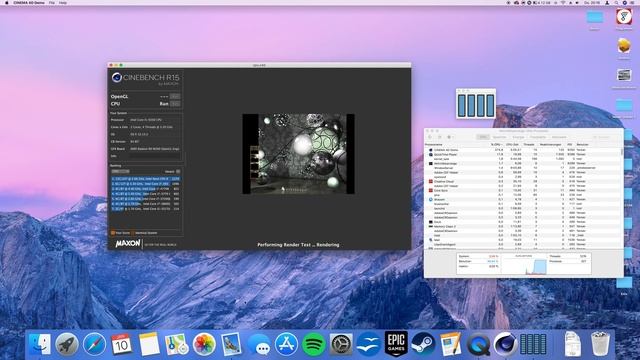
Task: Click document stack icon beside Trash
Action: click(x=572, y=344)
